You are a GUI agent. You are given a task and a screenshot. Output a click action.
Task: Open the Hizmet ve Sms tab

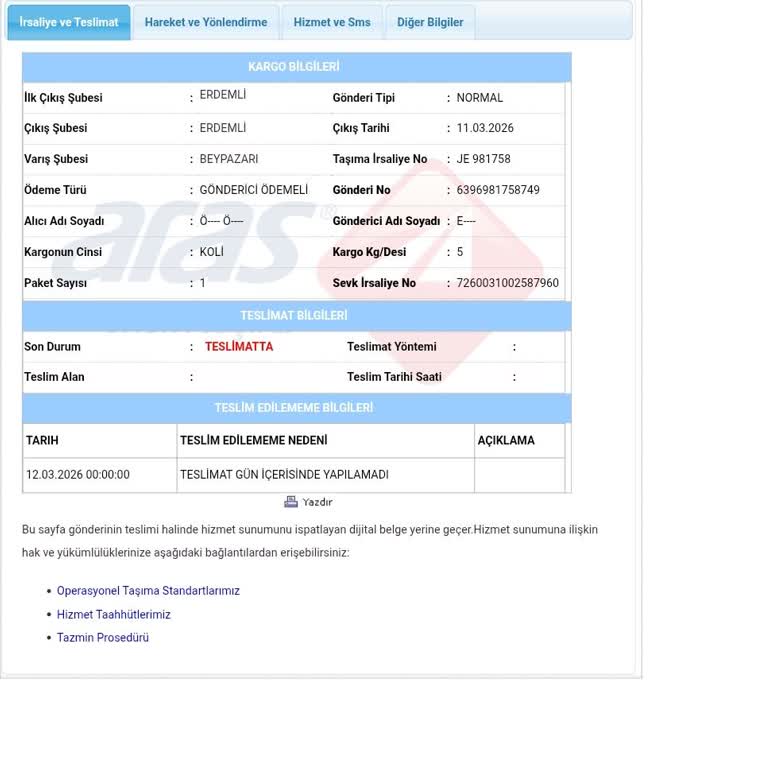pos(332,22)
